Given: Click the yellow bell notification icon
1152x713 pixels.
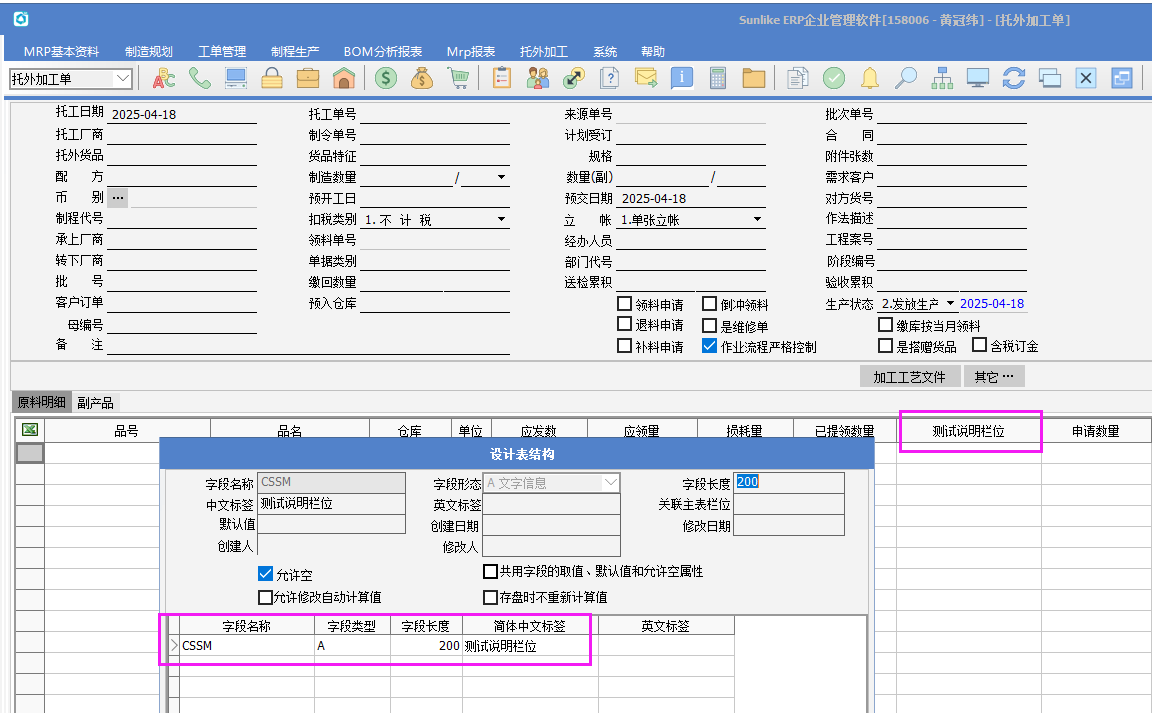Looking at the screenshot, I should tap(870, 78).
